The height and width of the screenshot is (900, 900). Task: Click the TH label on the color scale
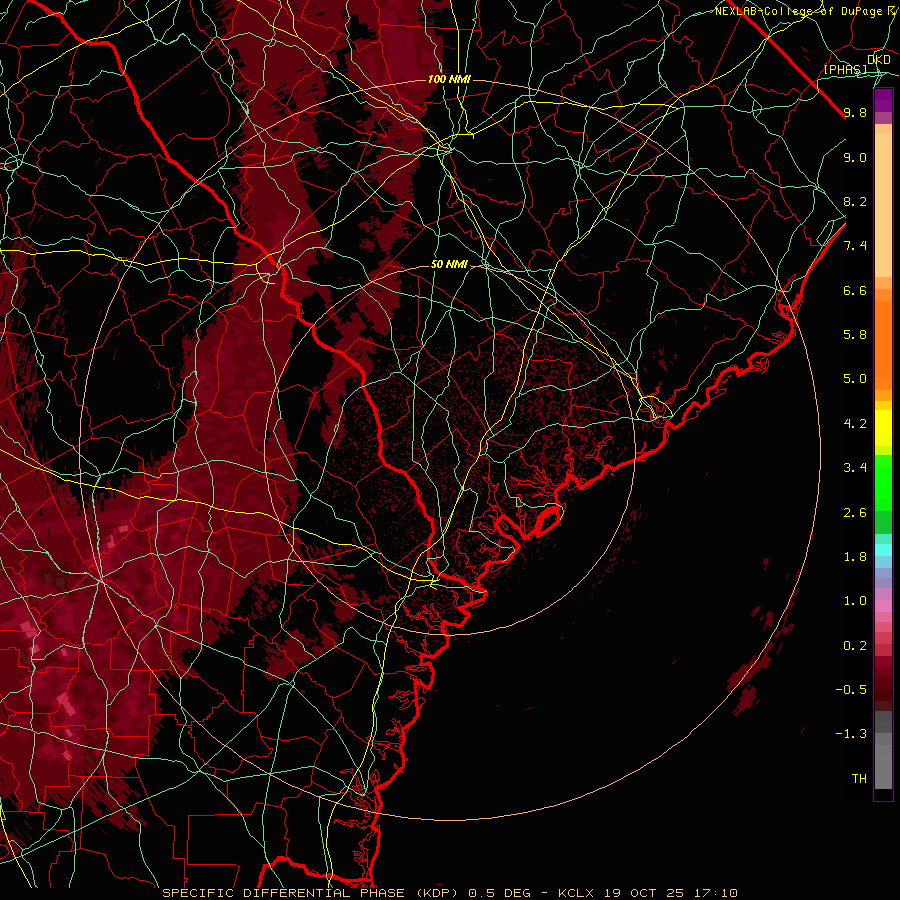(x=859, y=779)
